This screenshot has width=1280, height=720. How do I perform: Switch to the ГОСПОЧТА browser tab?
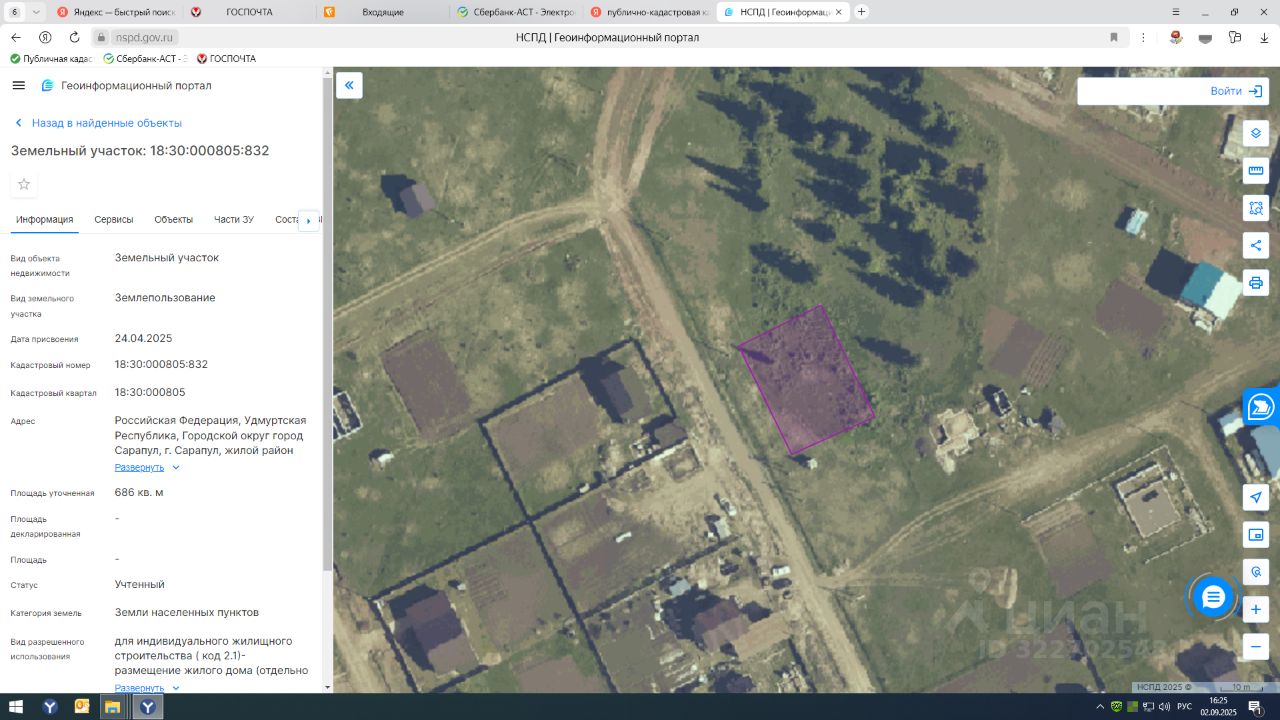point(248,12)
